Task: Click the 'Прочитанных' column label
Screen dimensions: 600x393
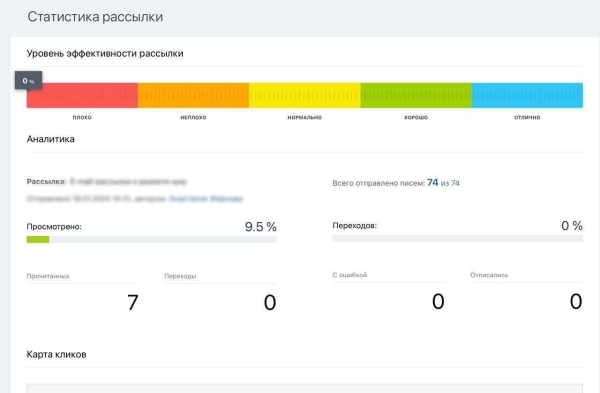Action: (x=48, y=276)
